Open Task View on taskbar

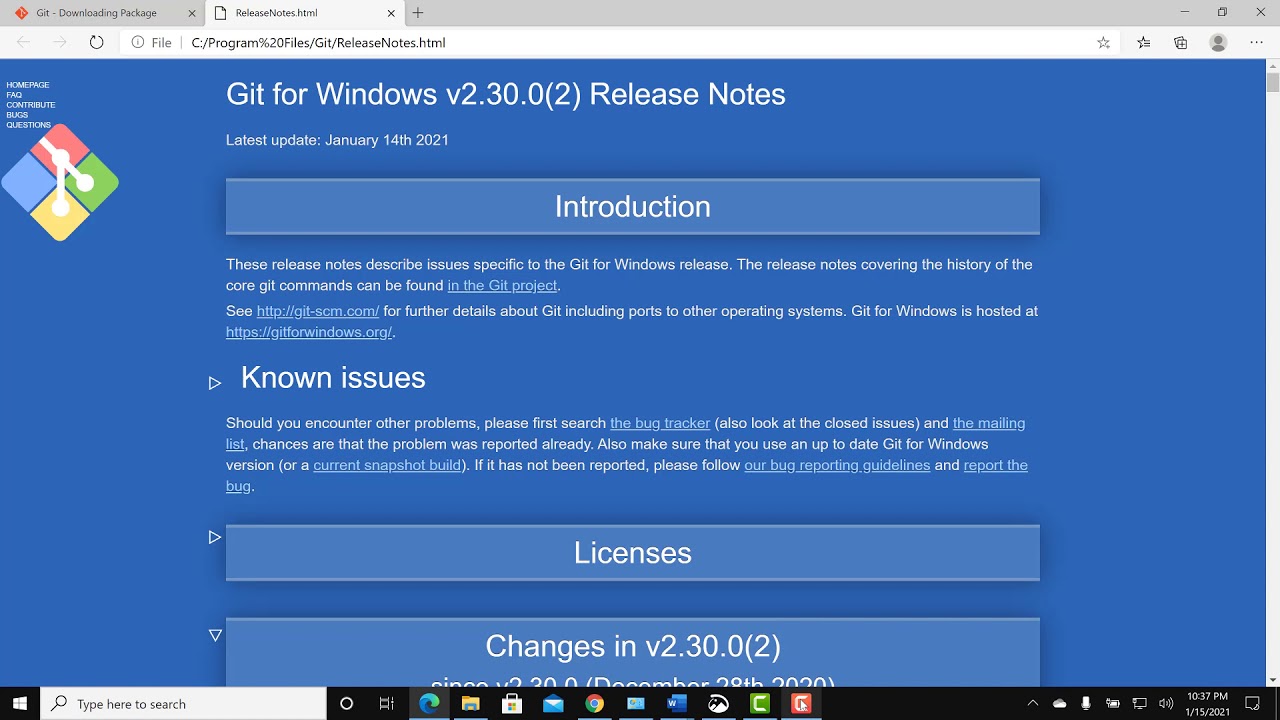(x=386, y=704)
